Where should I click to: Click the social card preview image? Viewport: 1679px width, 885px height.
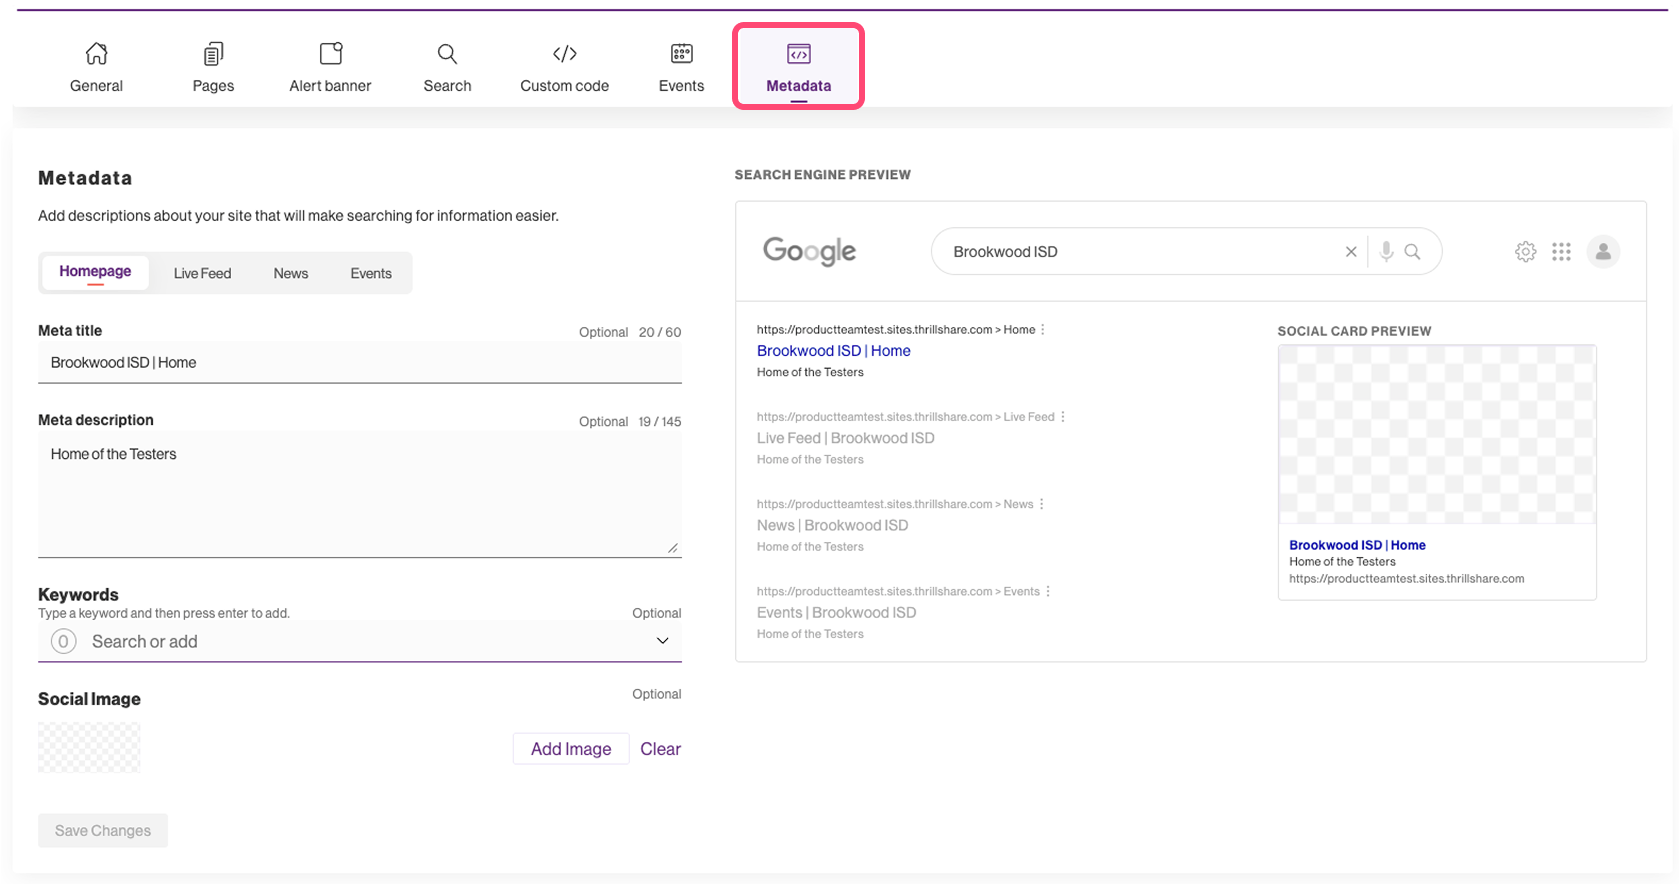click(x=1437, y=434)
